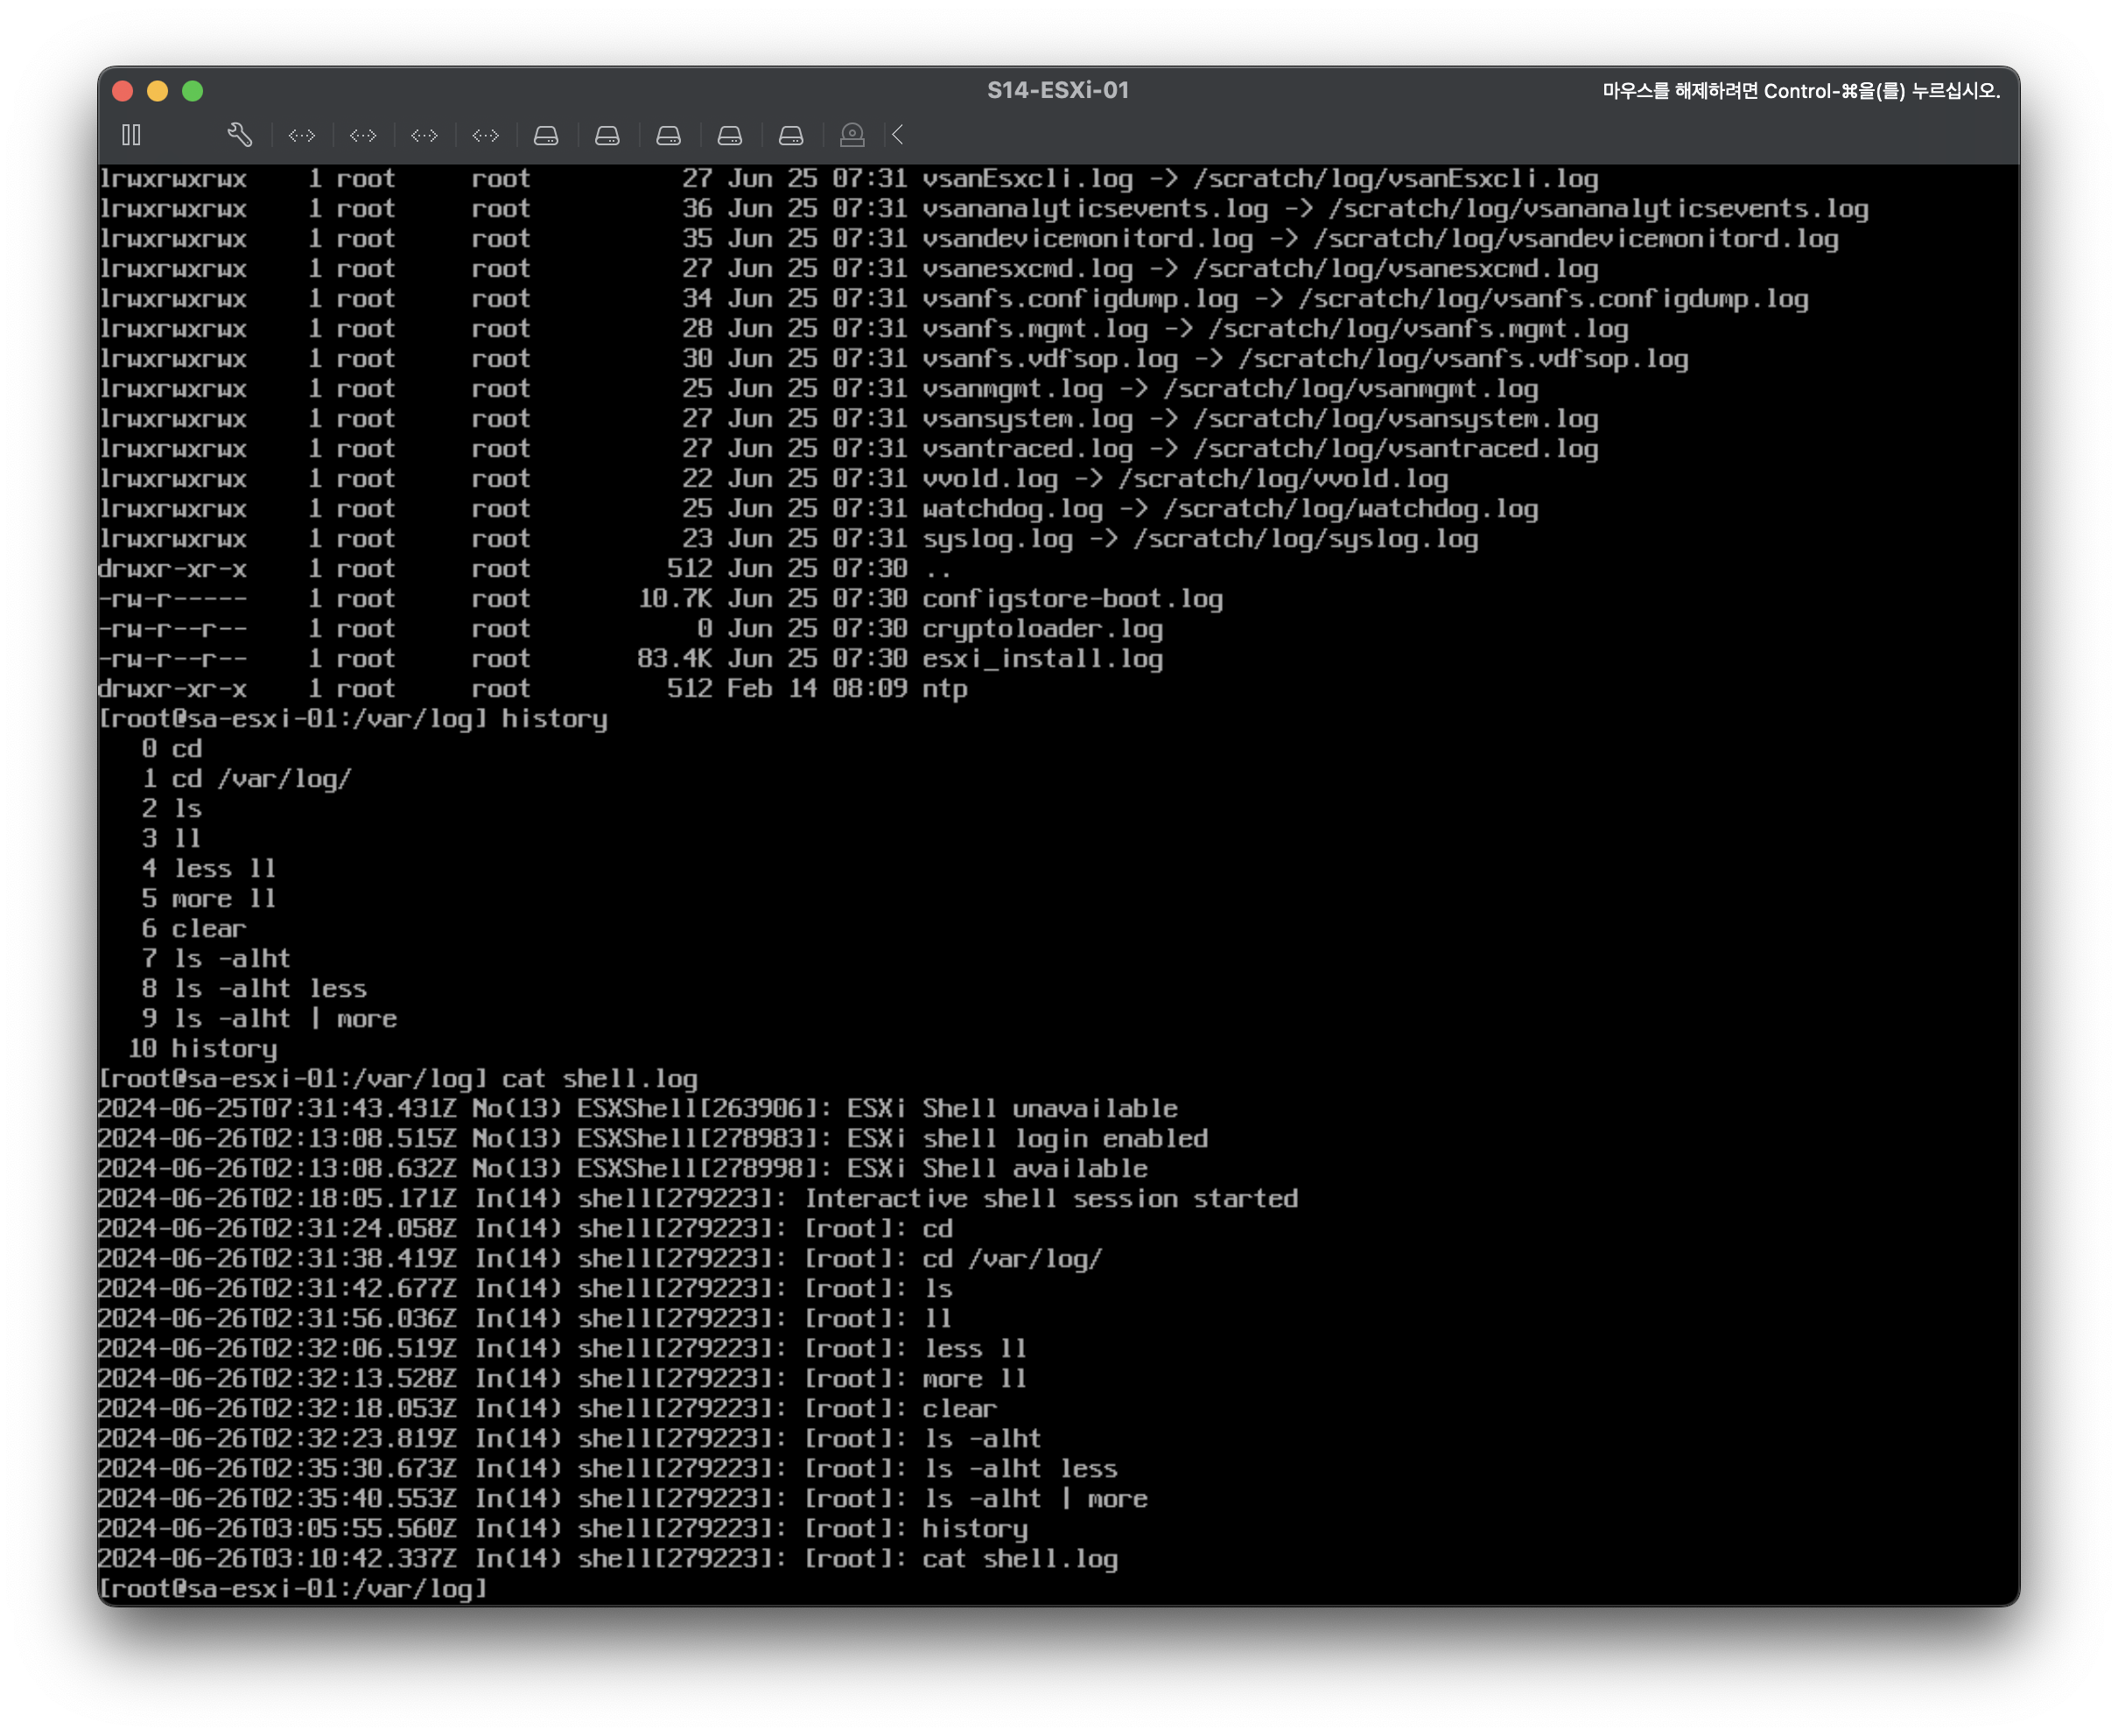The height and width of the screenshot is (1736, 2118).
Task: Open VM settings via wrench icon
Action: (239, 135)
